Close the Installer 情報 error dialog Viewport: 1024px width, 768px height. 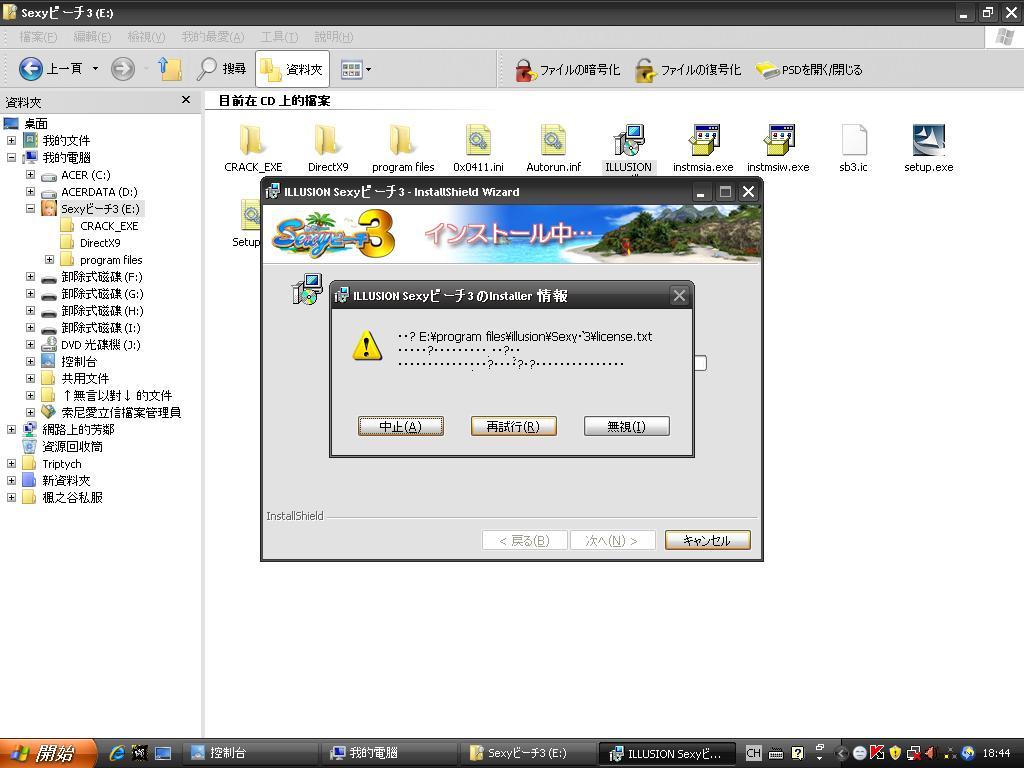679,295
